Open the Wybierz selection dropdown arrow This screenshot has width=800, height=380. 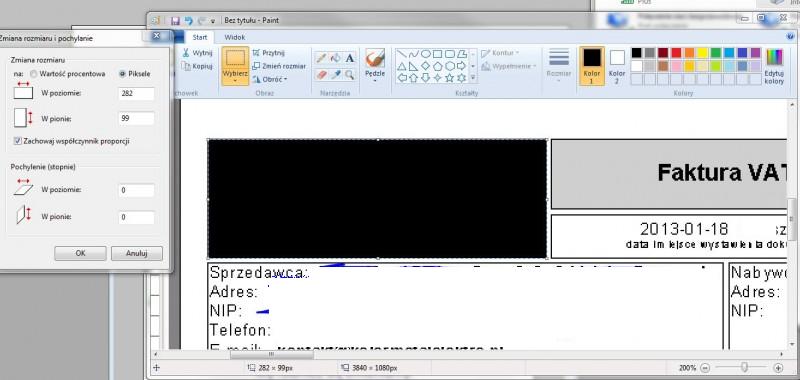coord(235,80)
